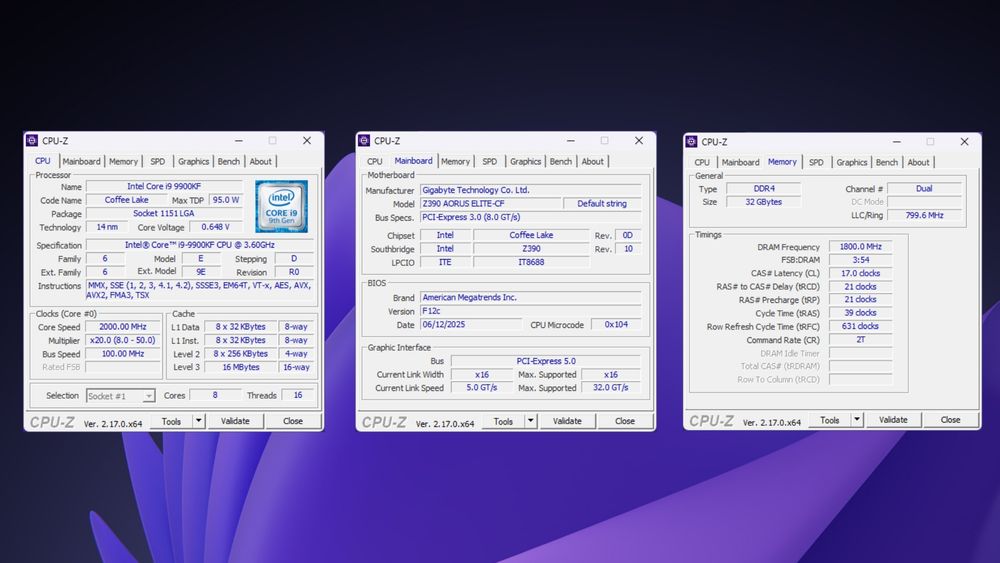Click the 'Default string' field in Mainboard window
Viewport: 1000px width, 563px height.
coord(602,203)
